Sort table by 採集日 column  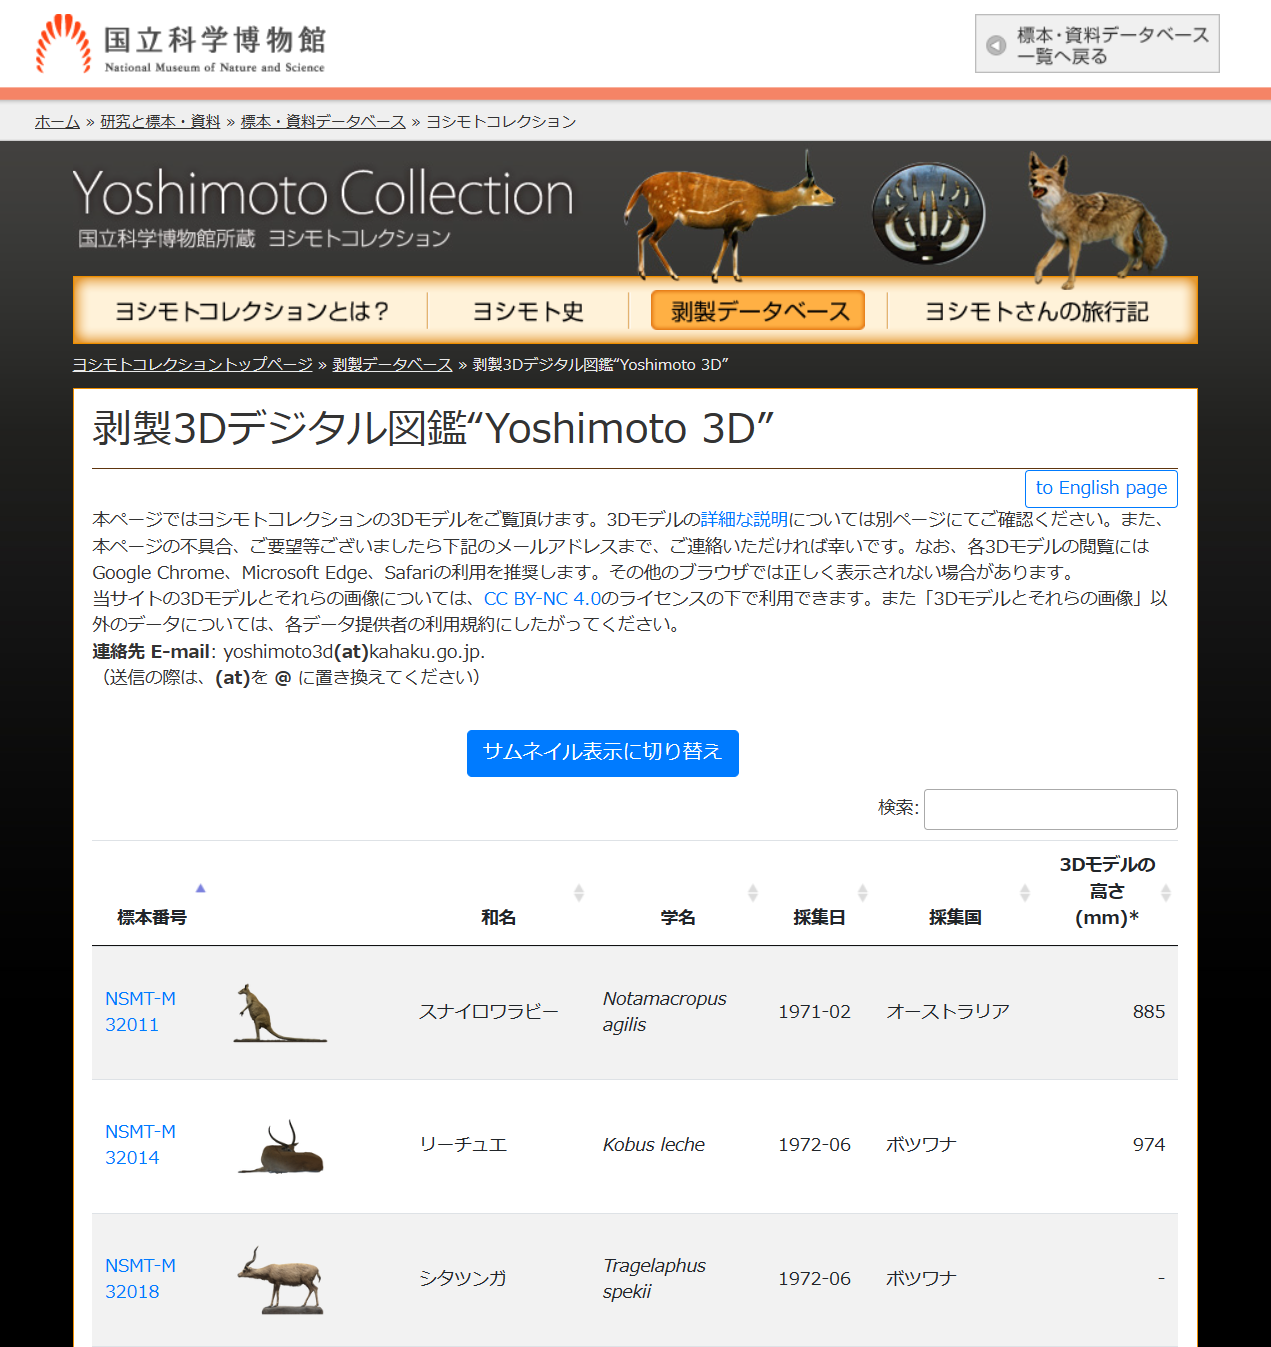819,917
